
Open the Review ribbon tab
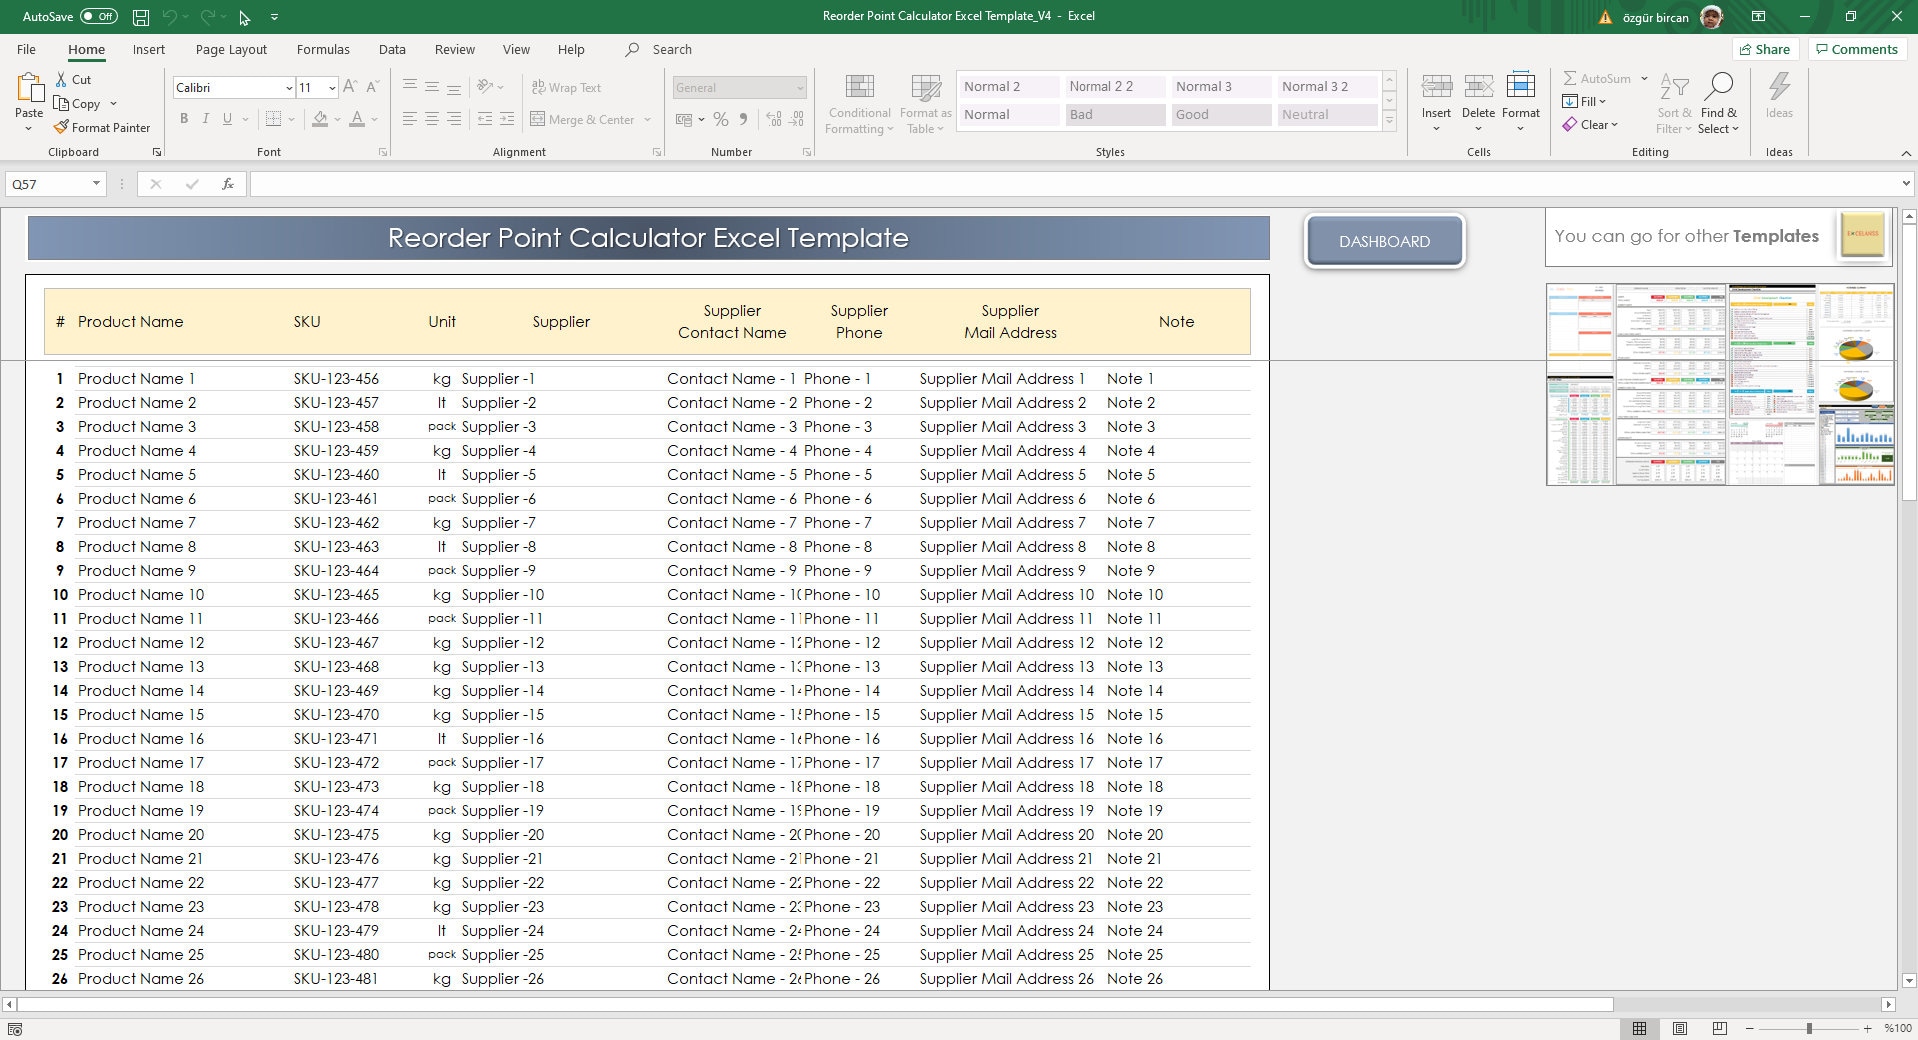click(454, 49)
